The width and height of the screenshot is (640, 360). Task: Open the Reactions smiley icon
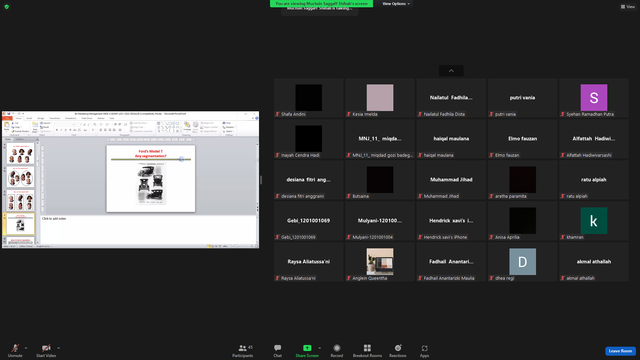pos(398,348)
